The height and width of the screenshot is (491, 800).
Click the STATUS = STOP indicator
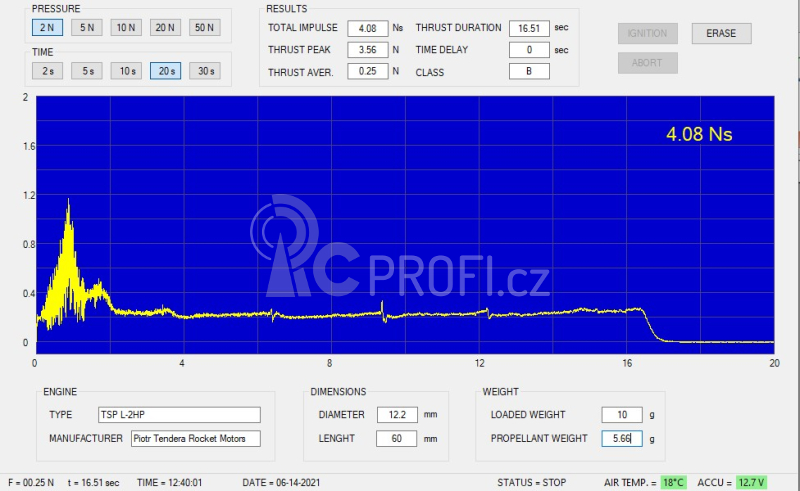(532, 482)
